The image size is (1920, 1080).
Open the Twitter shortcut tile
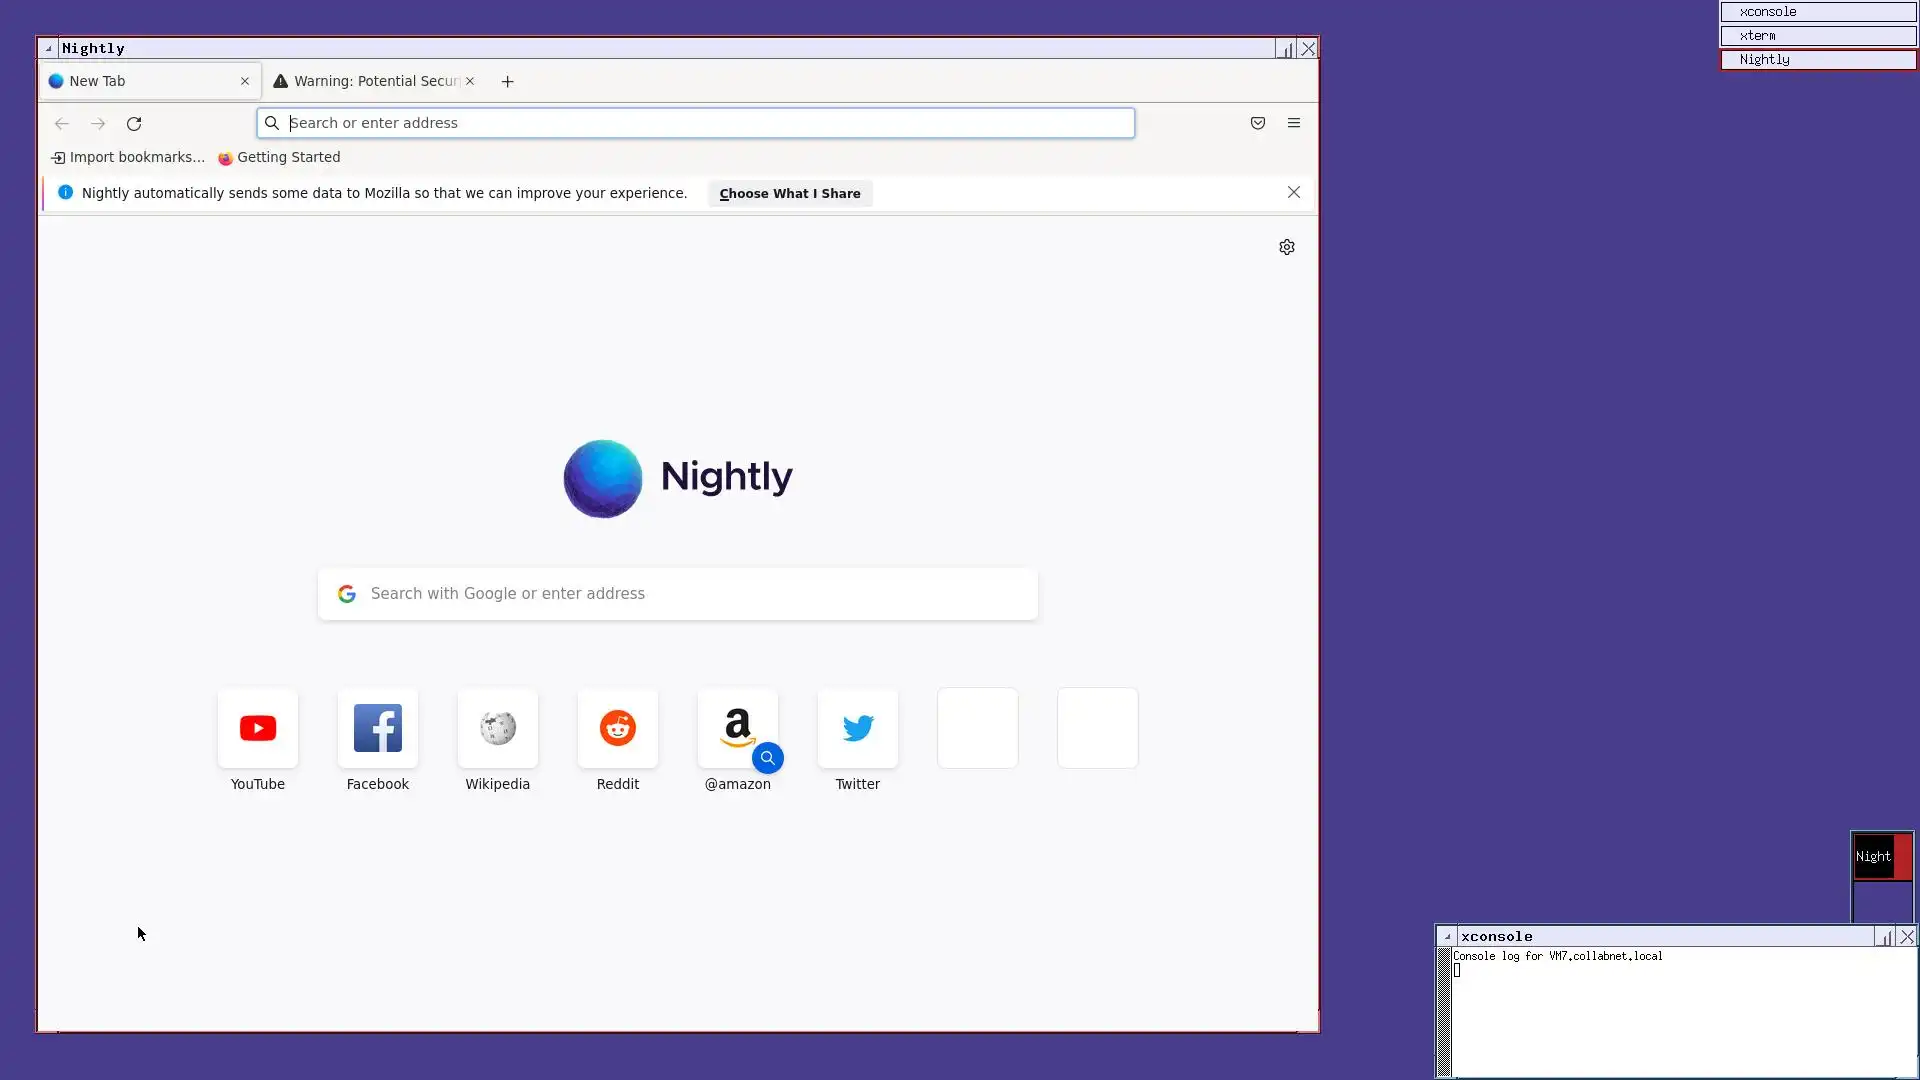(x=858, y=729)
